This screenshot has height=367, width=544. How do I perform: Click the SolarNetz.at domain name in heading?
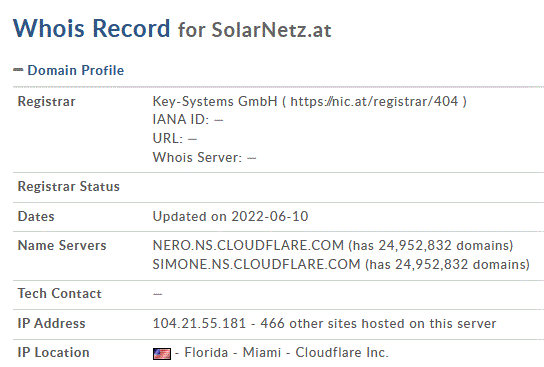271,30
